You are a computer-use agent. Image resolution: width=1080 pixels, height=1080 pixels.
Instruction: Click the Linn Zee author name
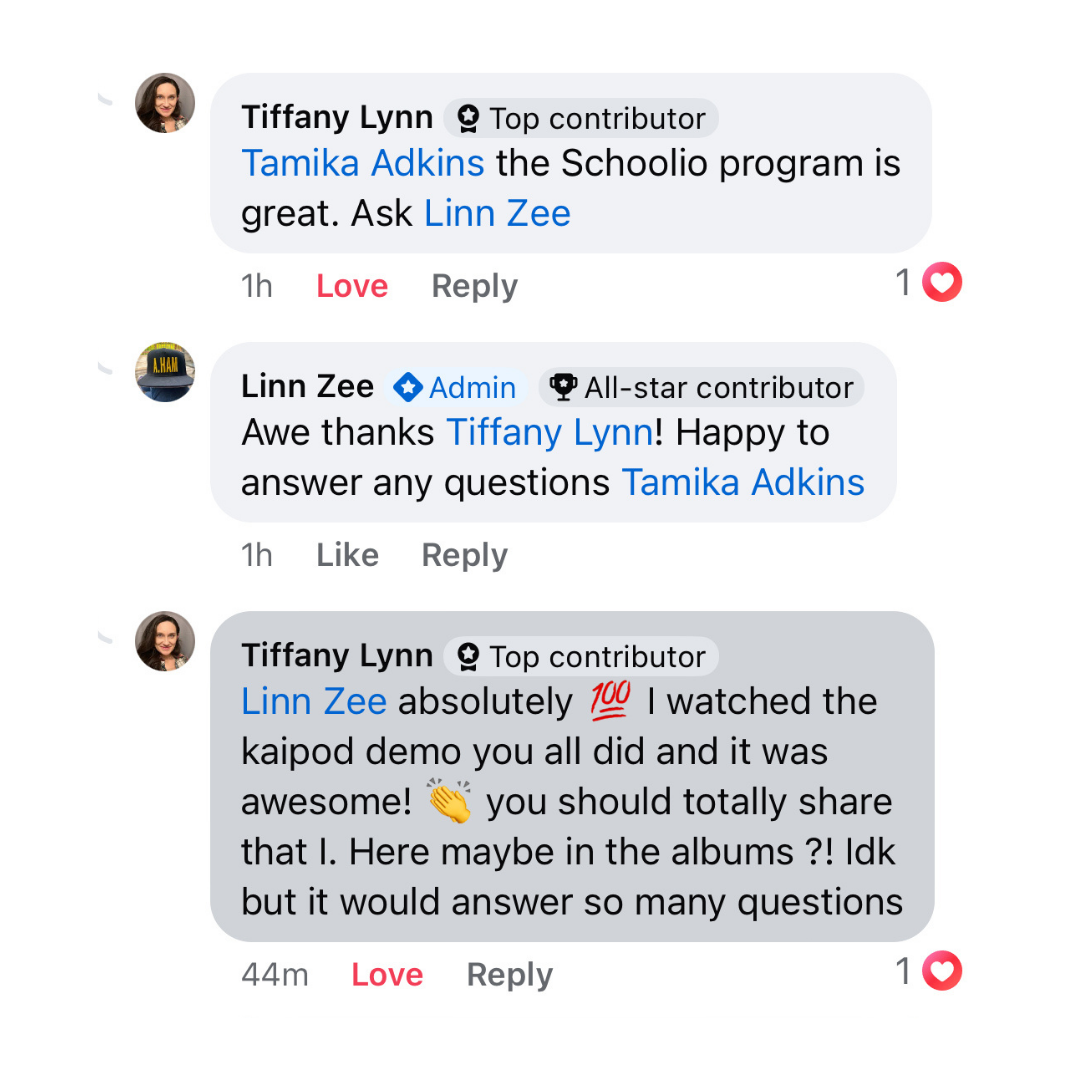(x=307, y=387)
